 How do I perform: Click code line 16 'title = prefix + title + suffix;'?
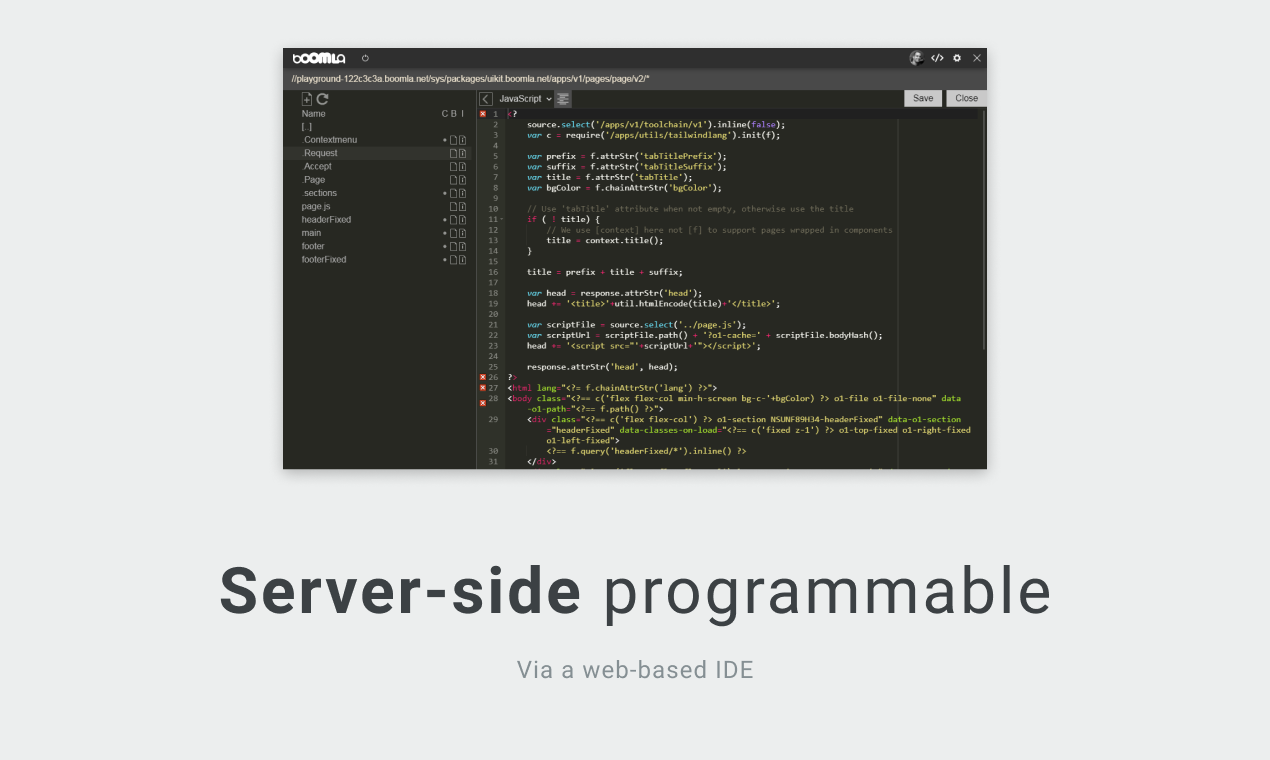[x=605, y=272]
